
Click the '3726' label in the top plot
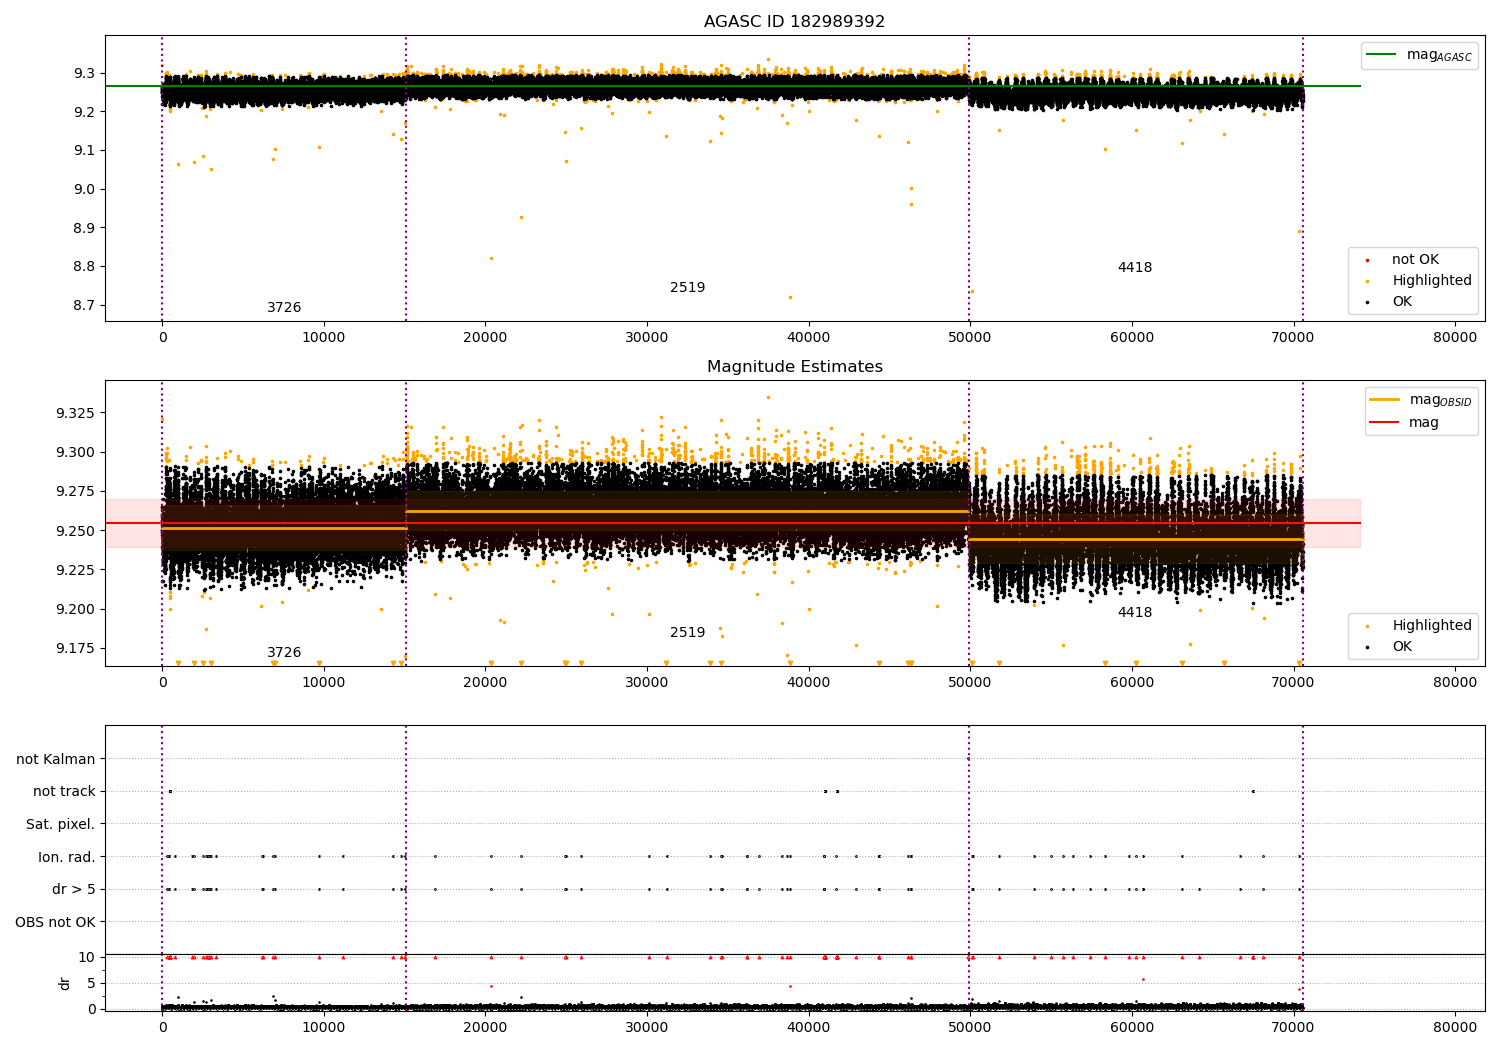coord(284,308)
